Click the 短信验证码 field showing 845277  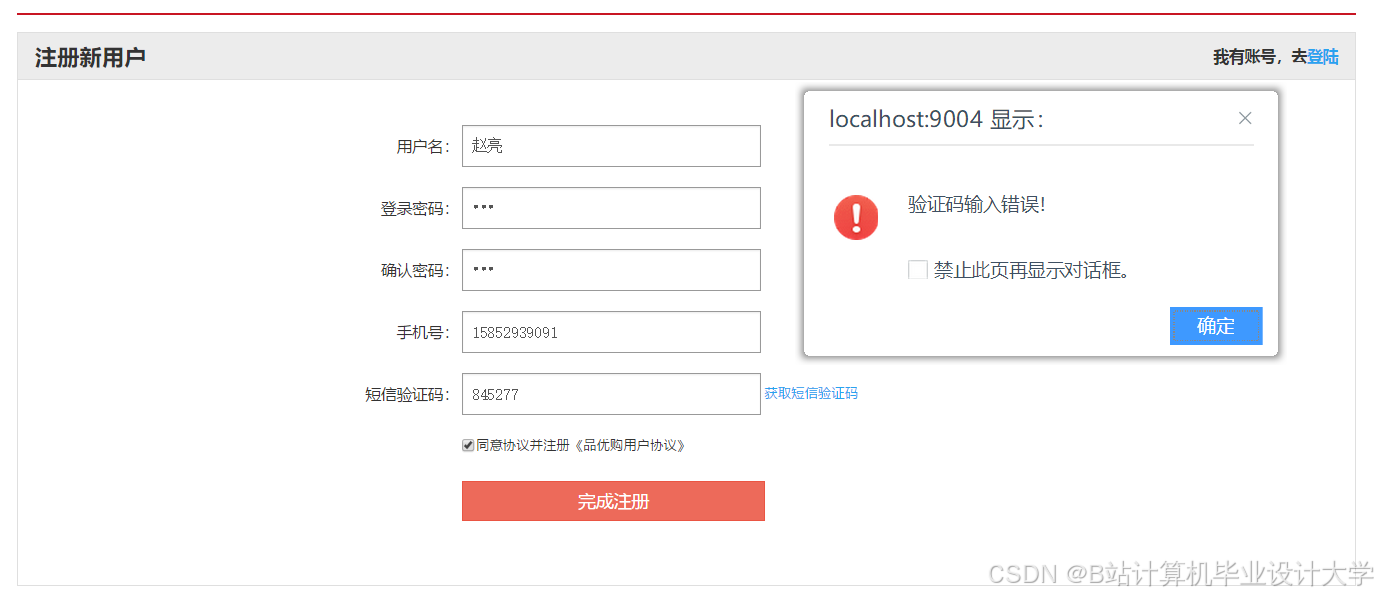click(x=611, y=394)
